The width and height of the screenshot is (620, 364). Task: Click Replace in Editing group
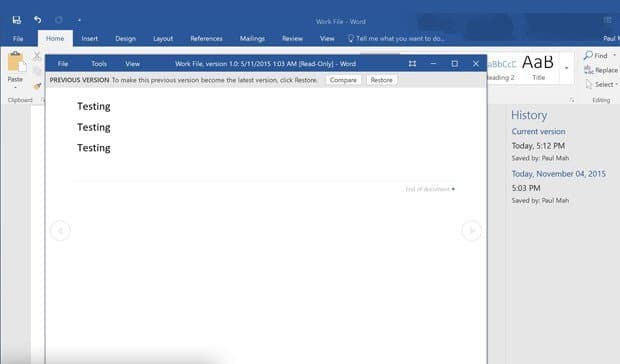[601, 70]
